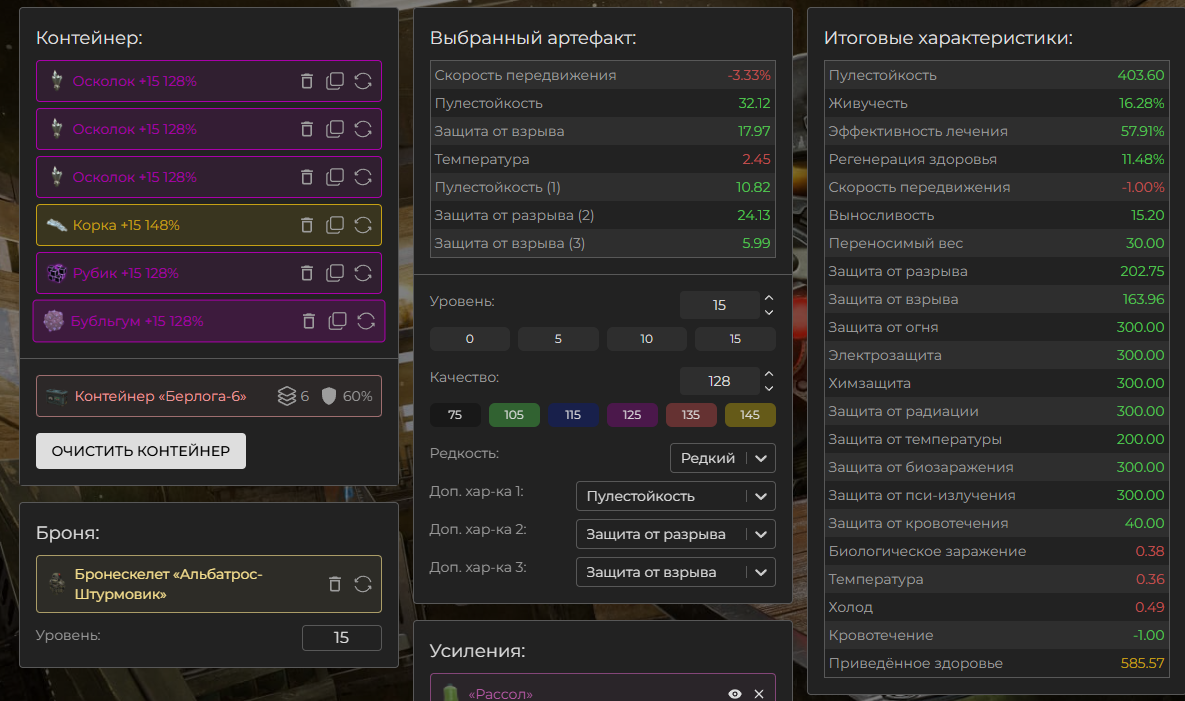Select the Контейнер «Берлога-6» entry
The image size is (1185, 701).
pyautogui.click(x=160, y=396)
